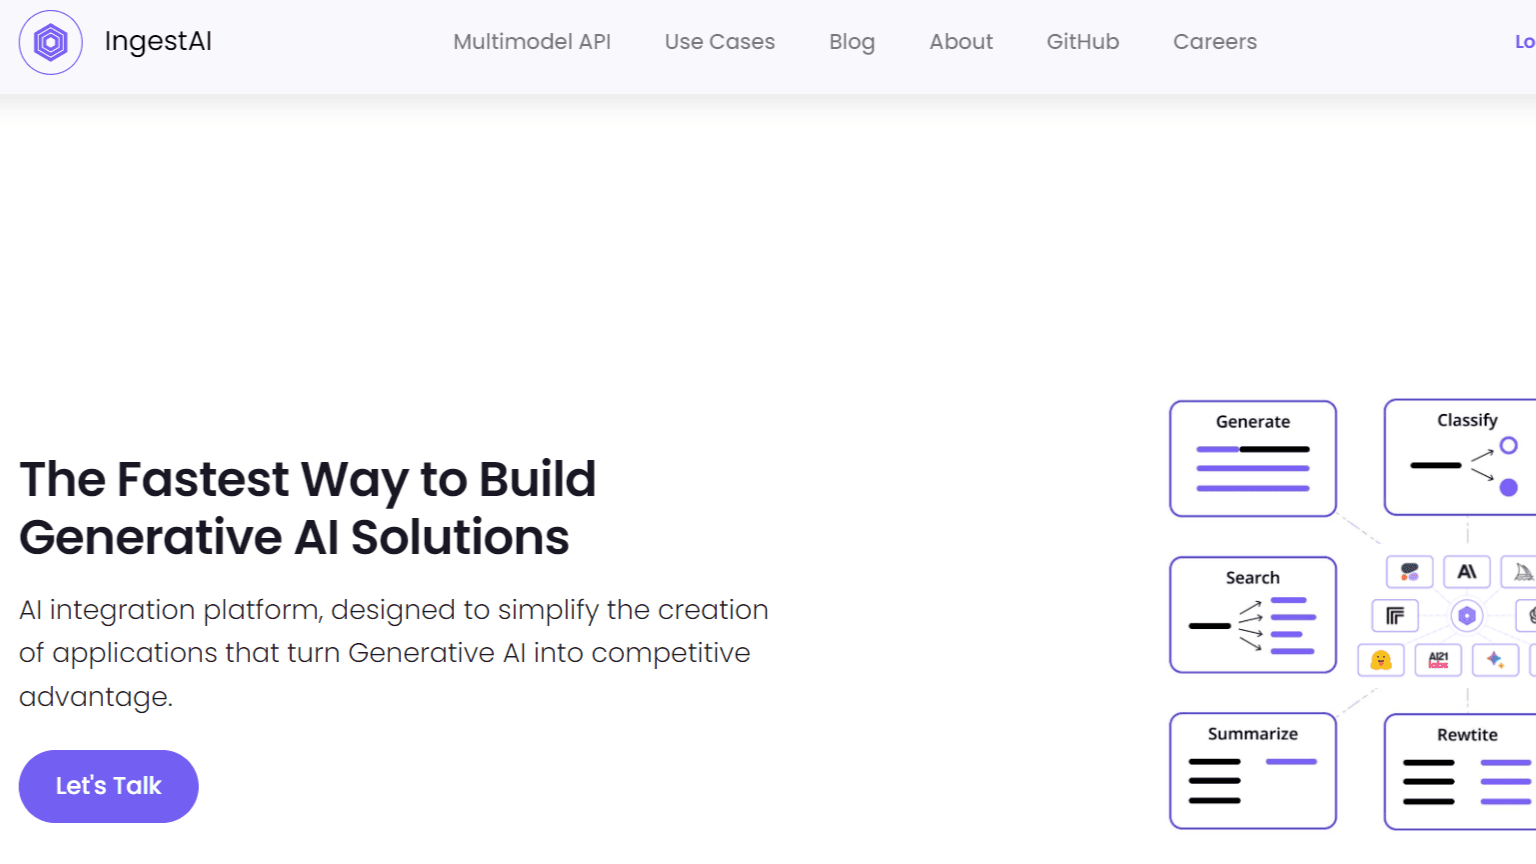This screenshot has height=864, width=1536.
Task: Click the Anthropic logo icon
Action: (x=1466, y=571)
